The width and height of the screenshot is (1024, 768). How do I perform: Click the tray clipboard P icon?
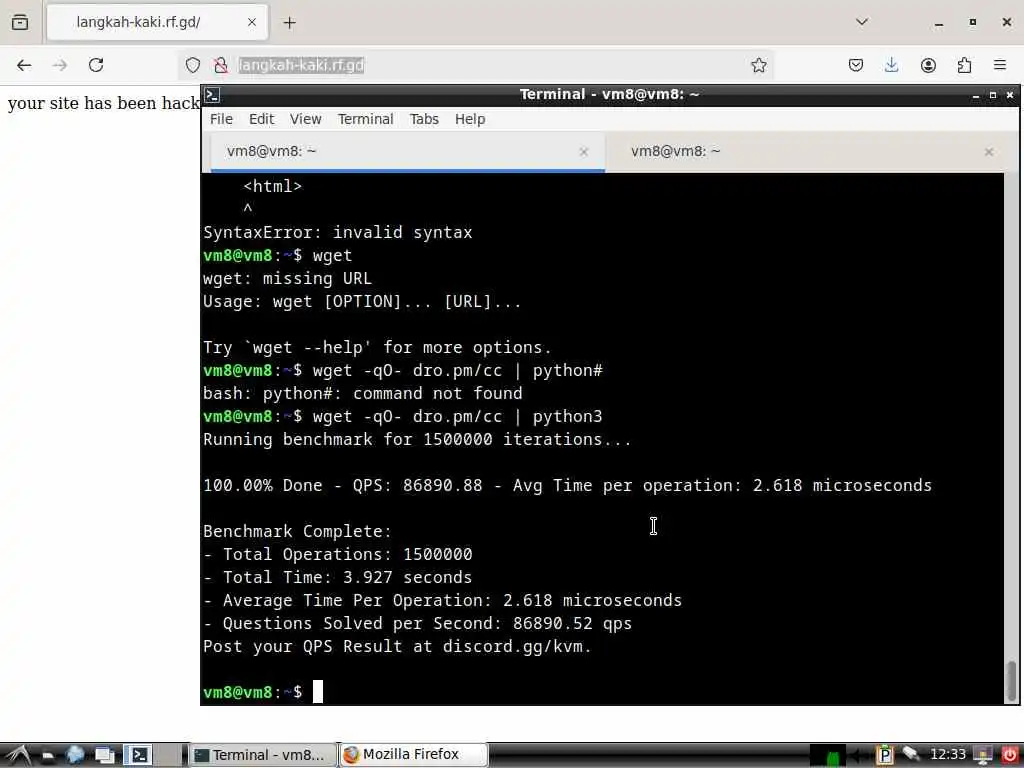[884, 755]
